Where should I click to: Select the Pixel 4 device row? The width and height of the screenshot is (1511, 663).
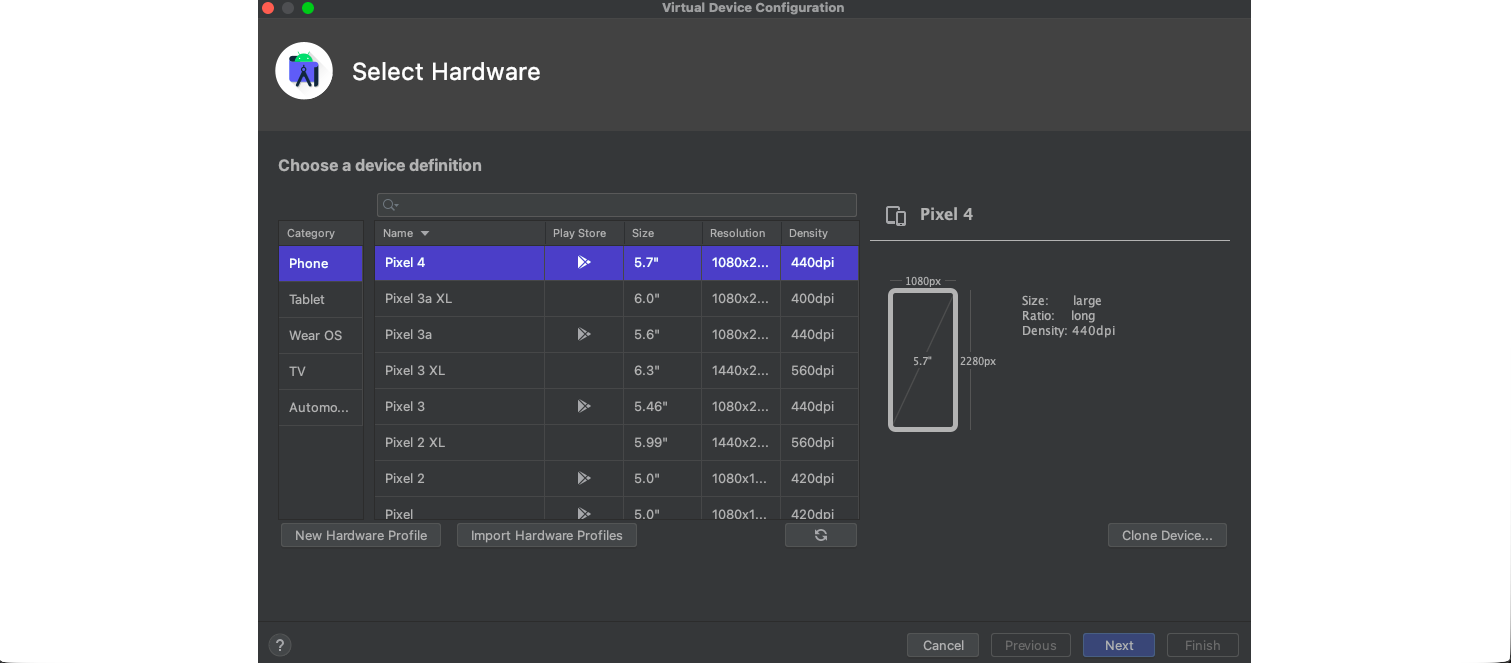coord(617,263)
